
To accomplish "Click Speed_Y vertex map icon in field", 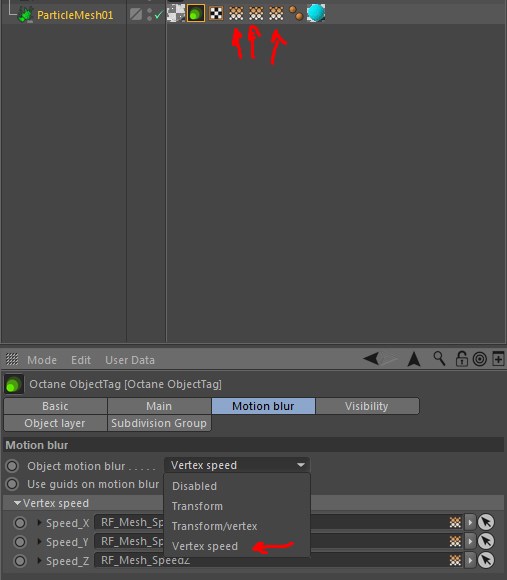I will click(x=455, y=541).
